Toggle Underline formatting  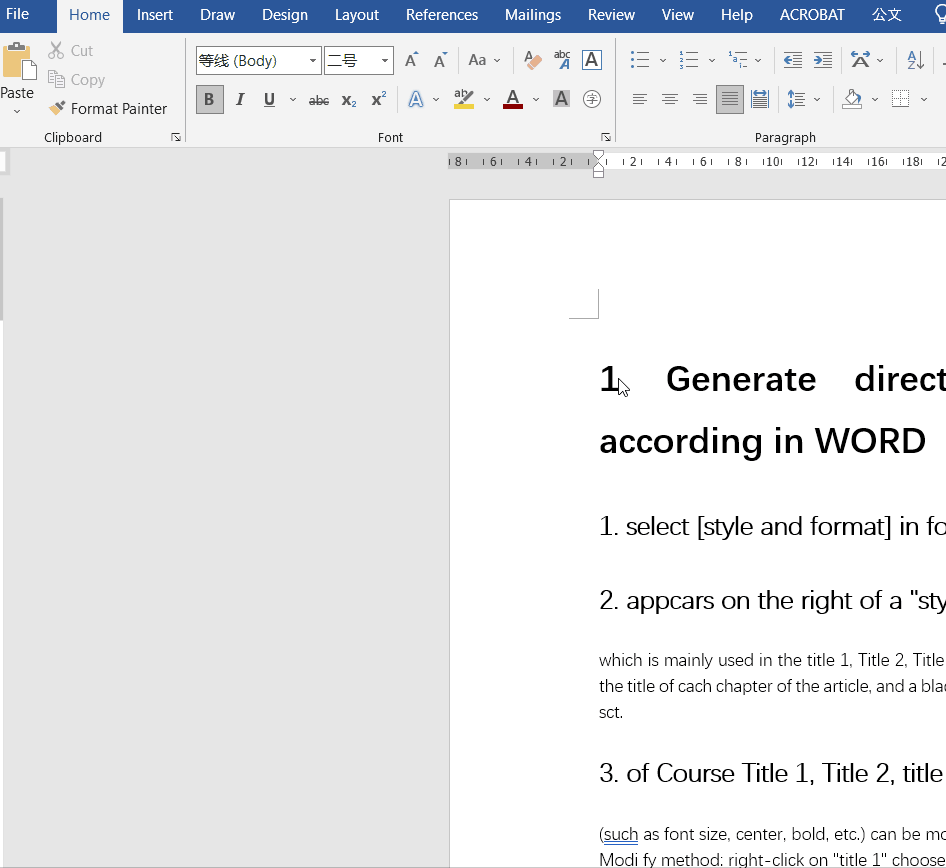(x=269, y=100)
